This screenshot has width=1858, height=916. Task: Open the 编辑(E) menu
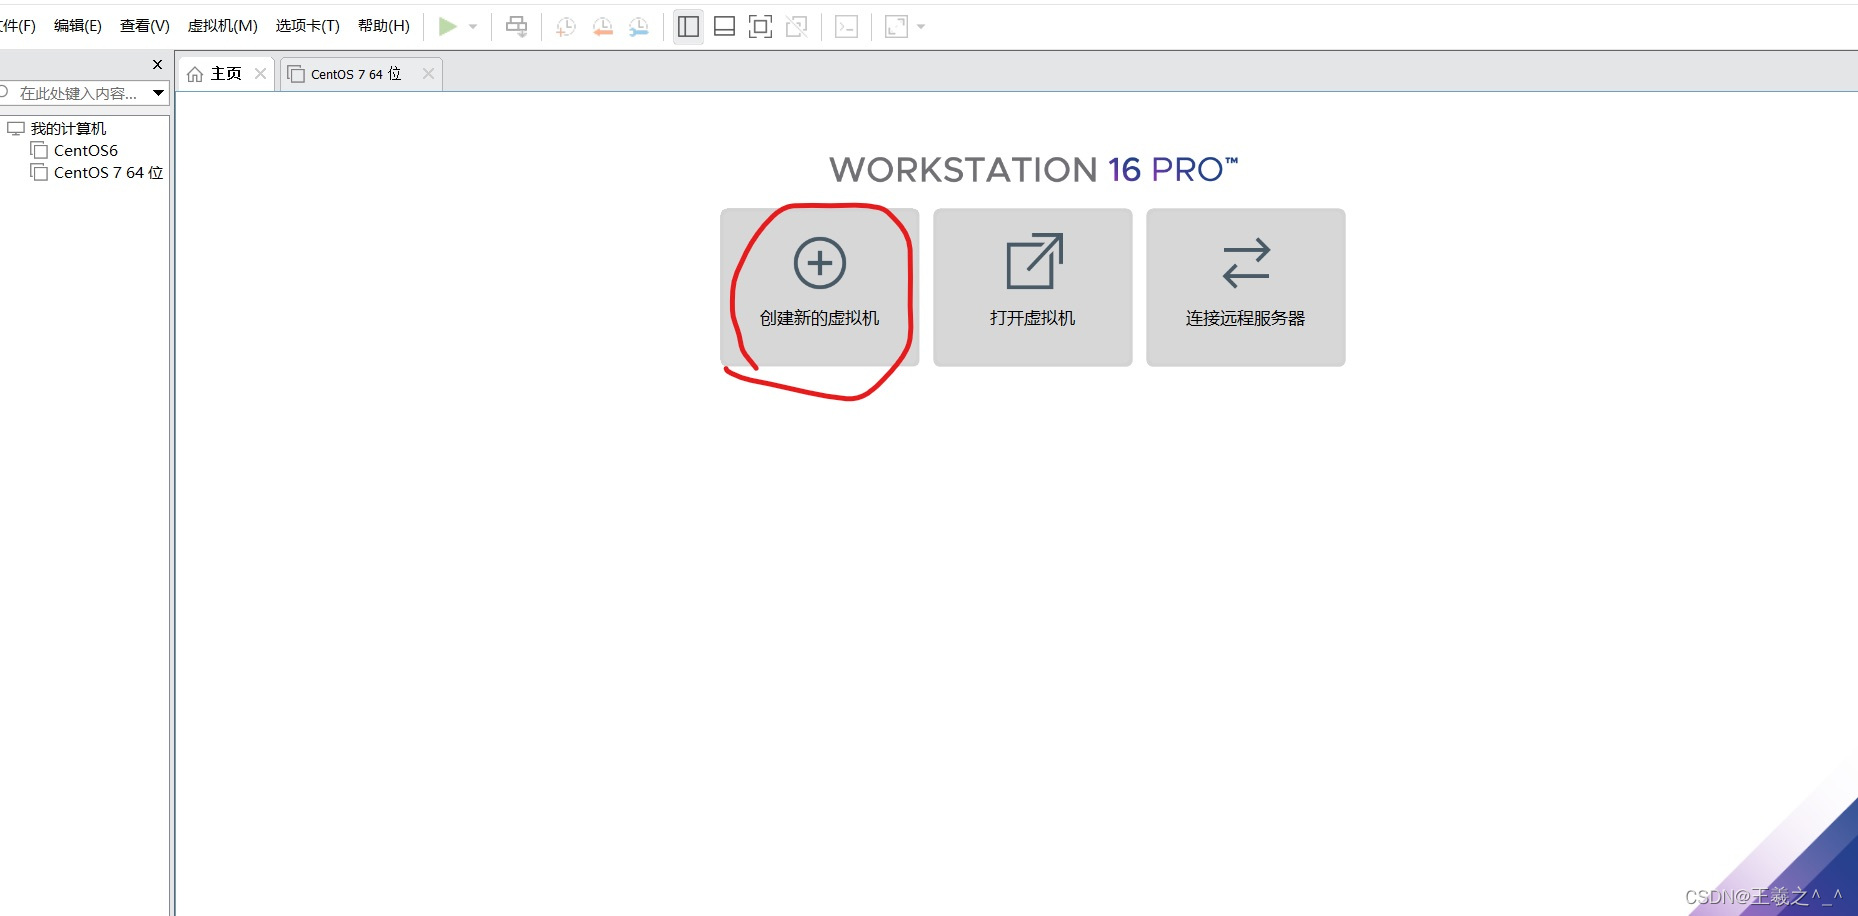[78, 26]
